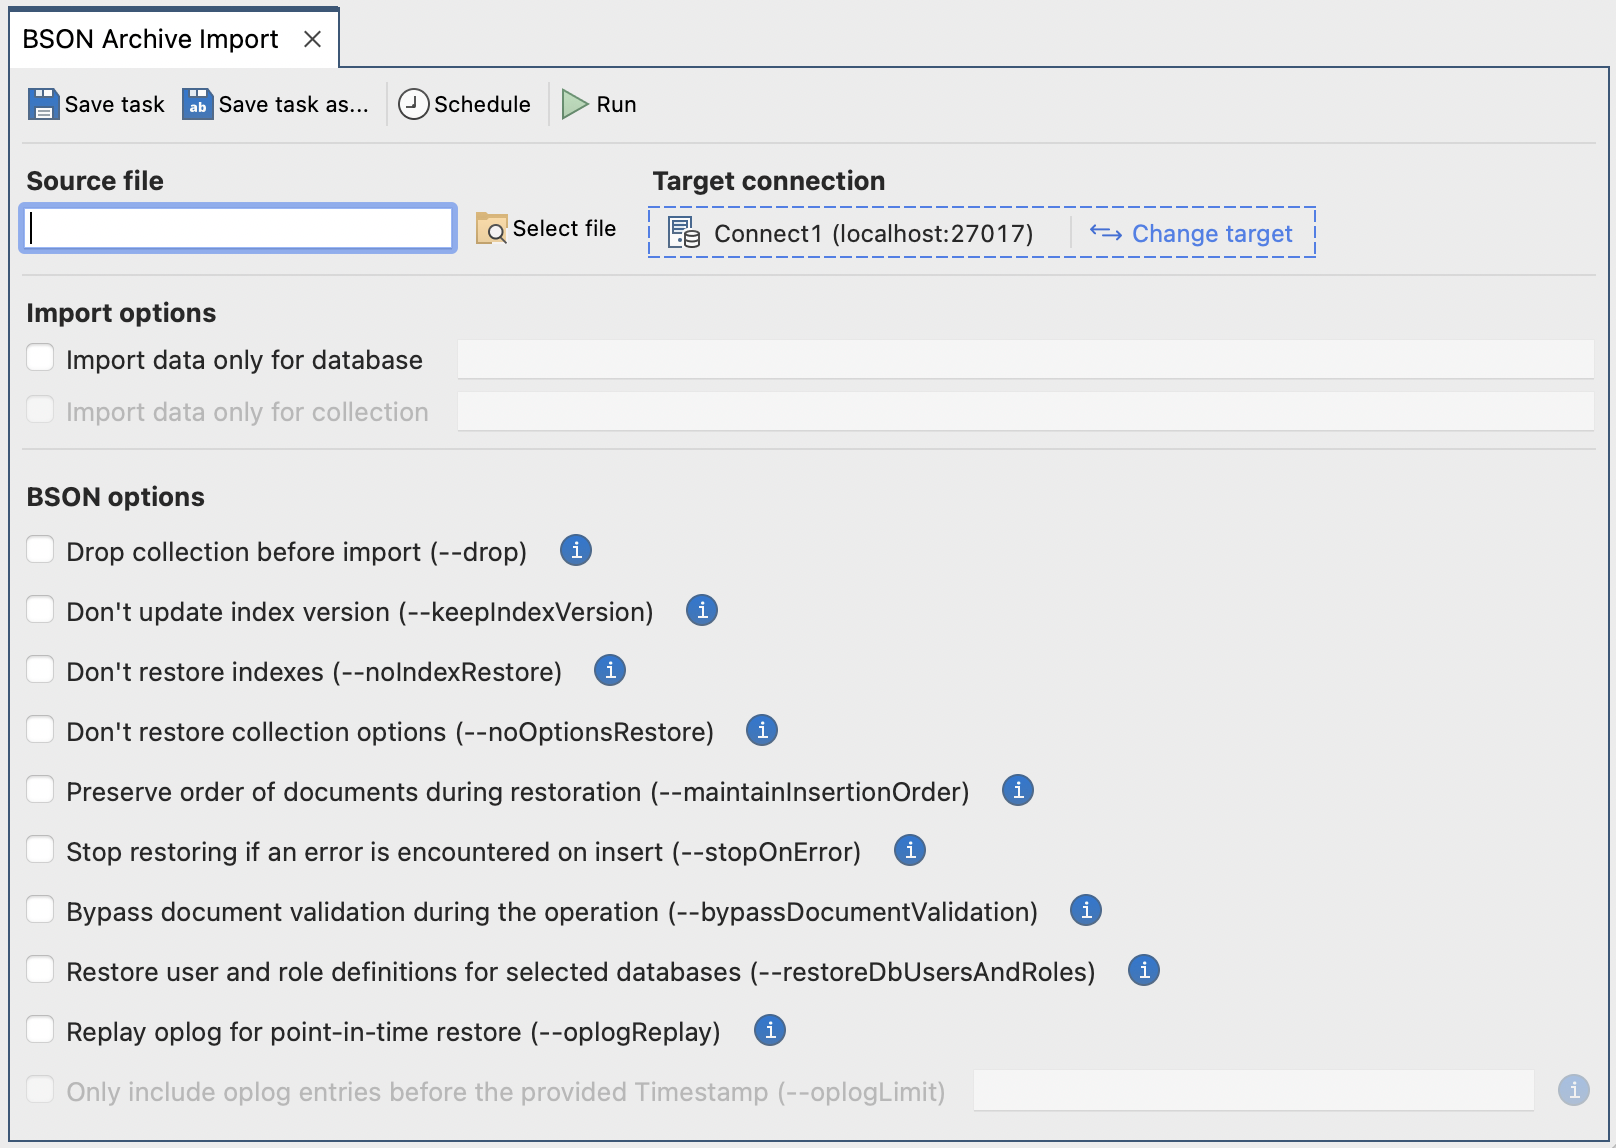Close the BSON Archive Import tab
This screenshot has width=1616, height=1148.
click(313, 38)
